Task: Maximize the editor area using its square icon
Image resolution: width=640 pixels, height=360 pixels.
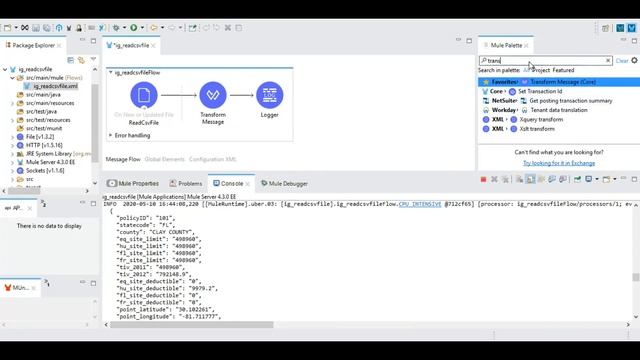Action: click(x=469, y=40)
